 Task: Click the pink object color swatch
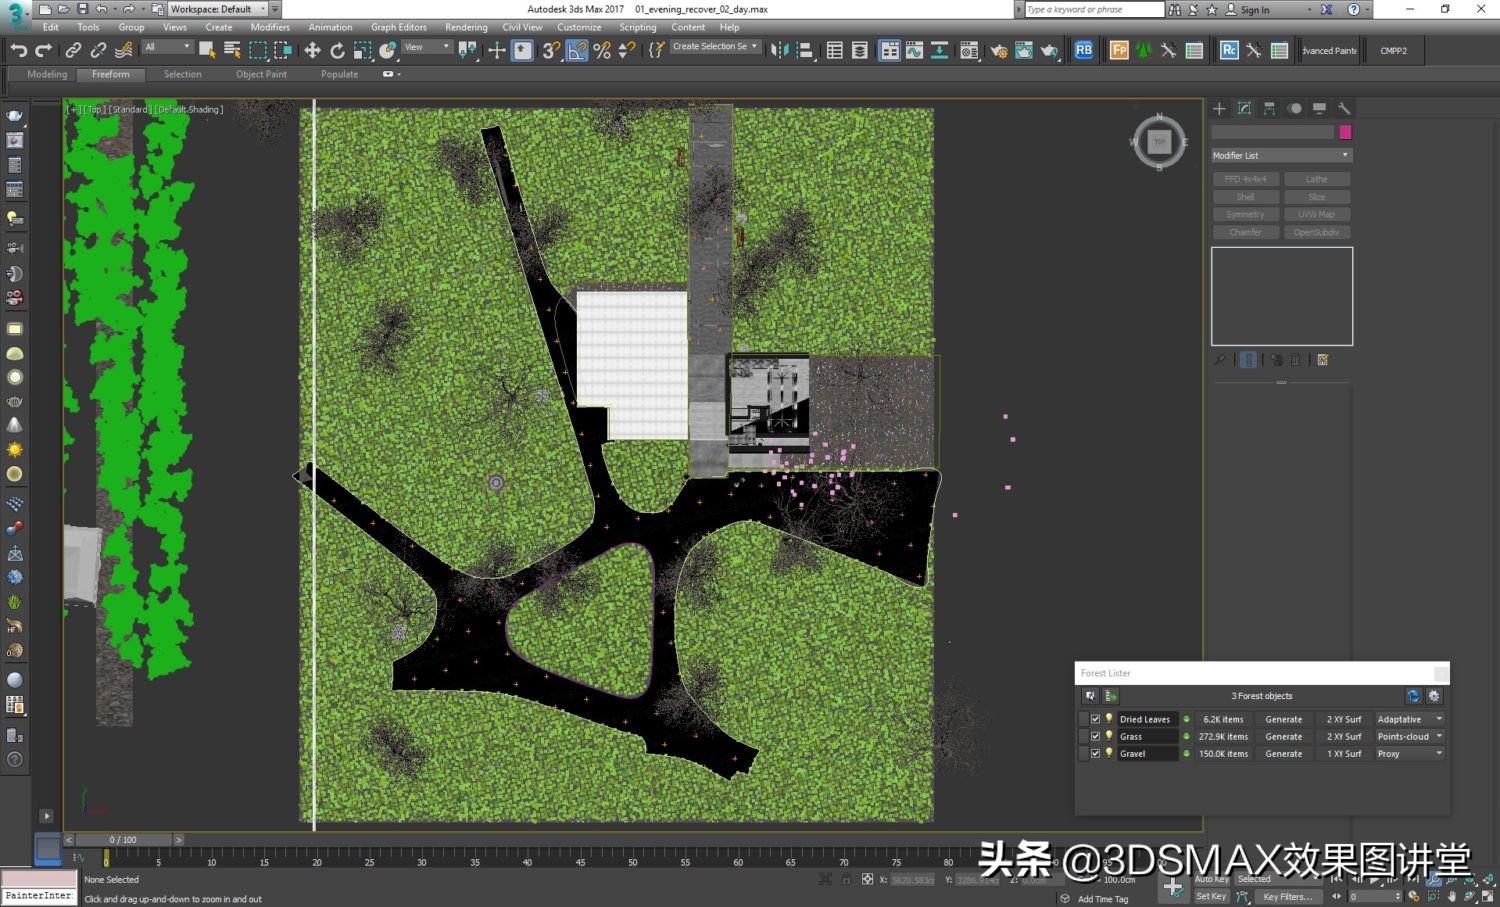pos(1345,132)
